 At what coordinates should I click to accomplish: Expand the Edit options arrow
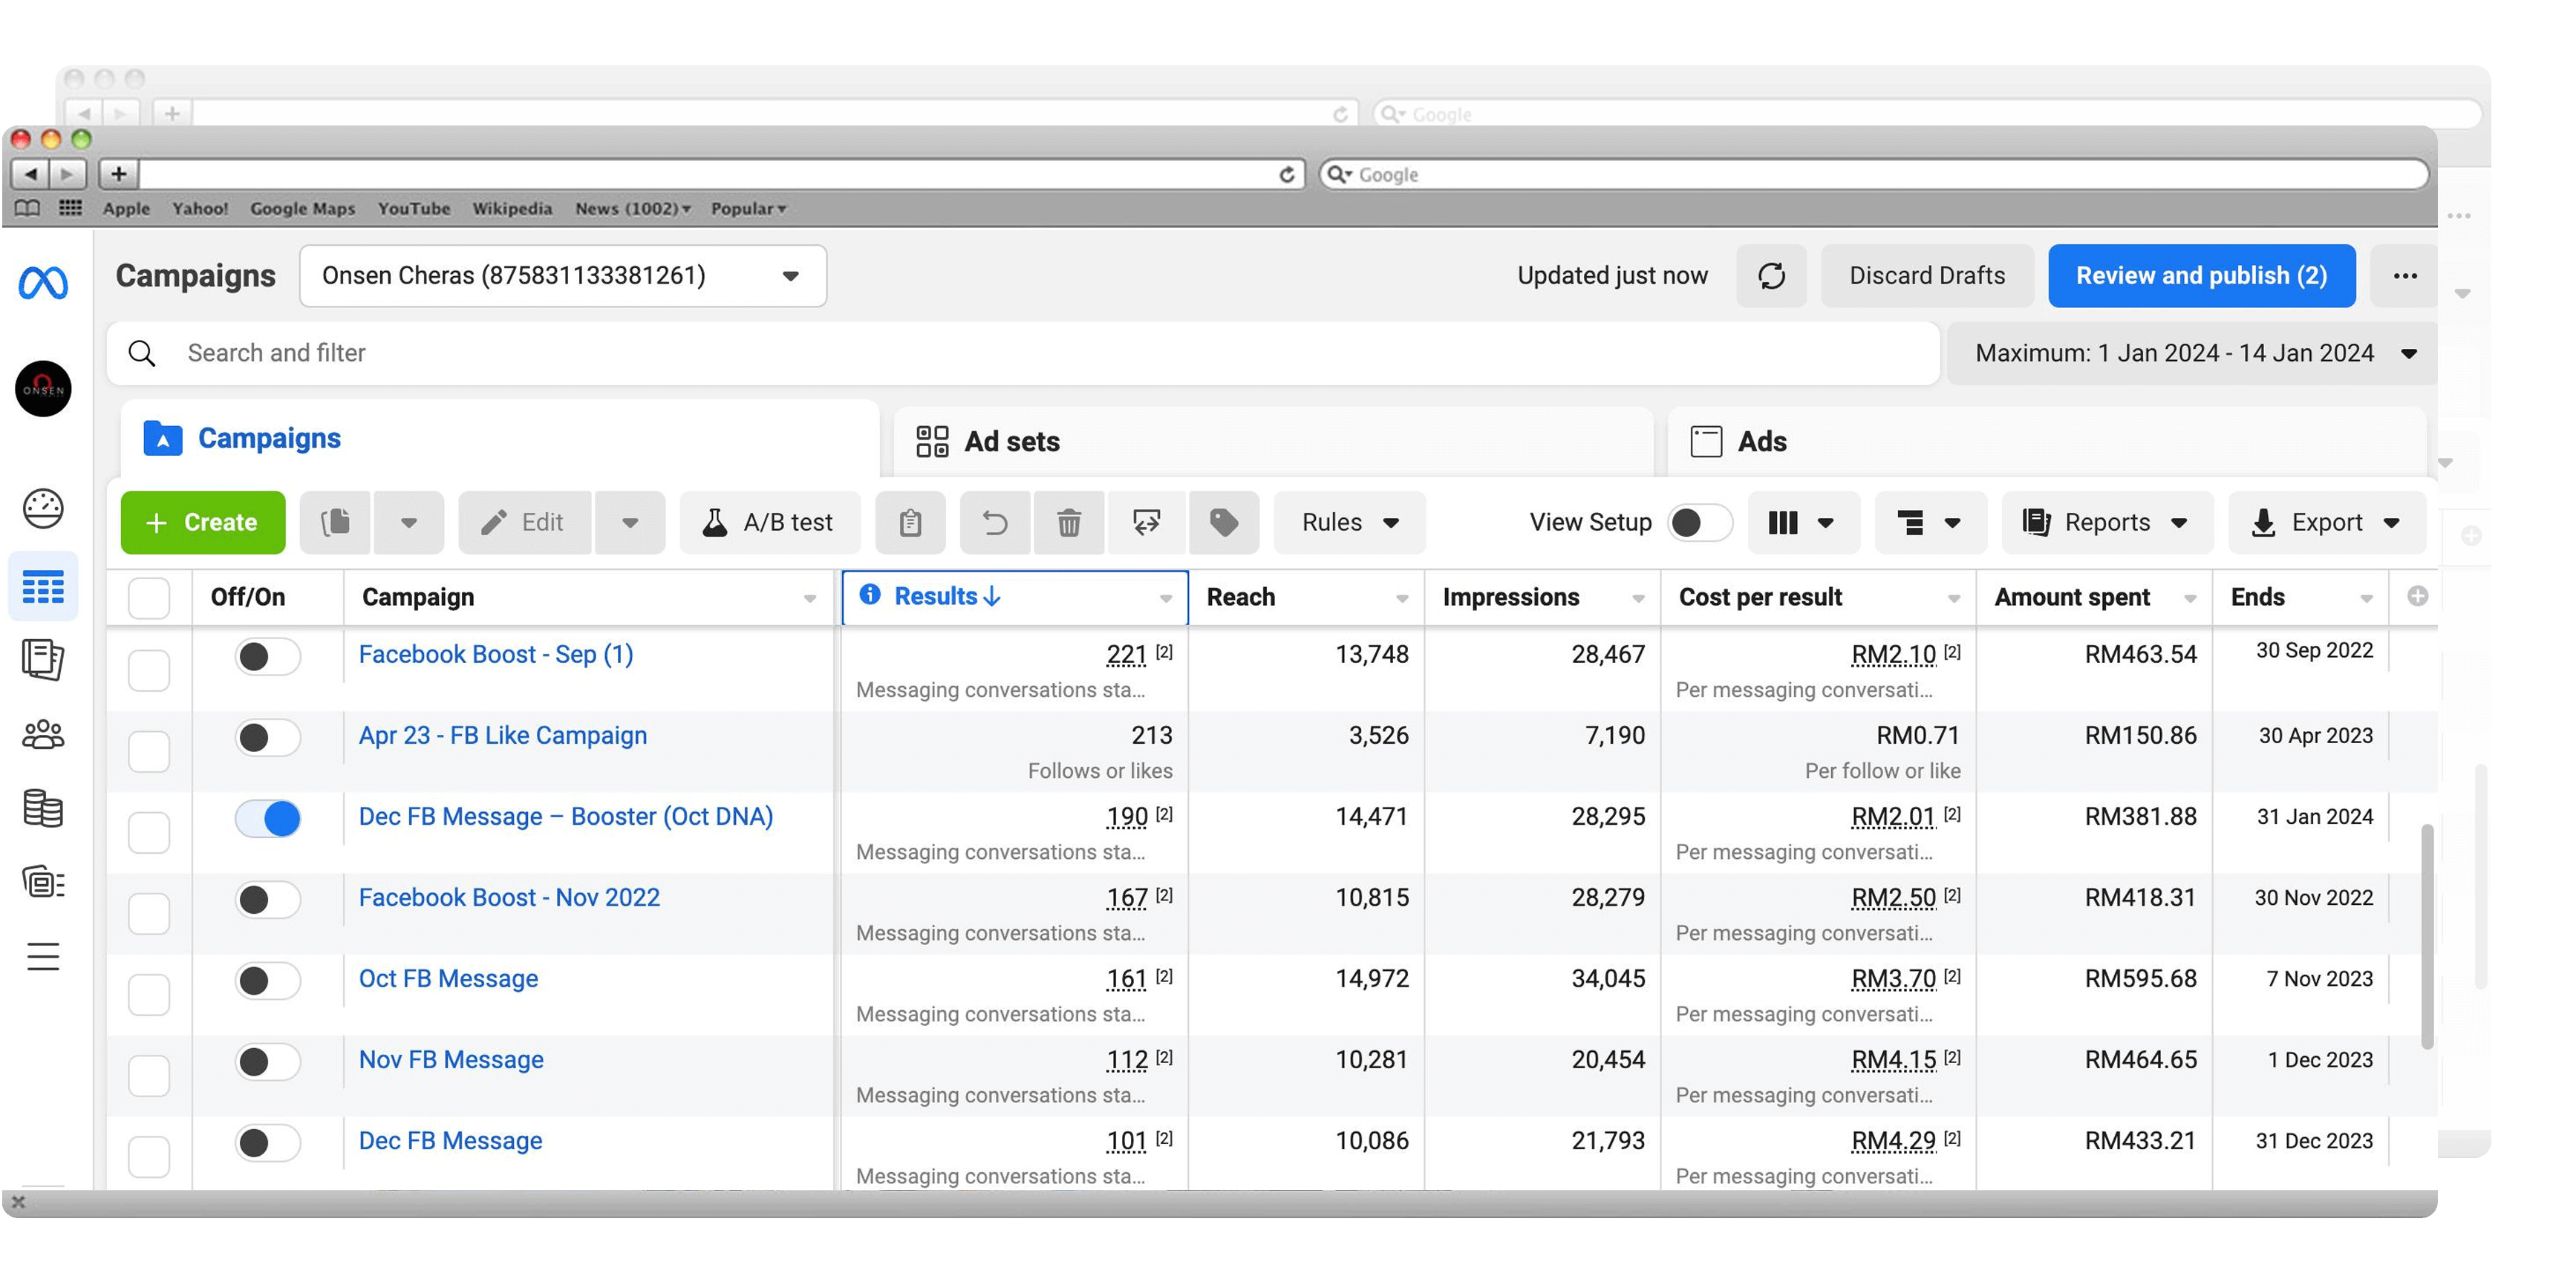[630, 522]
